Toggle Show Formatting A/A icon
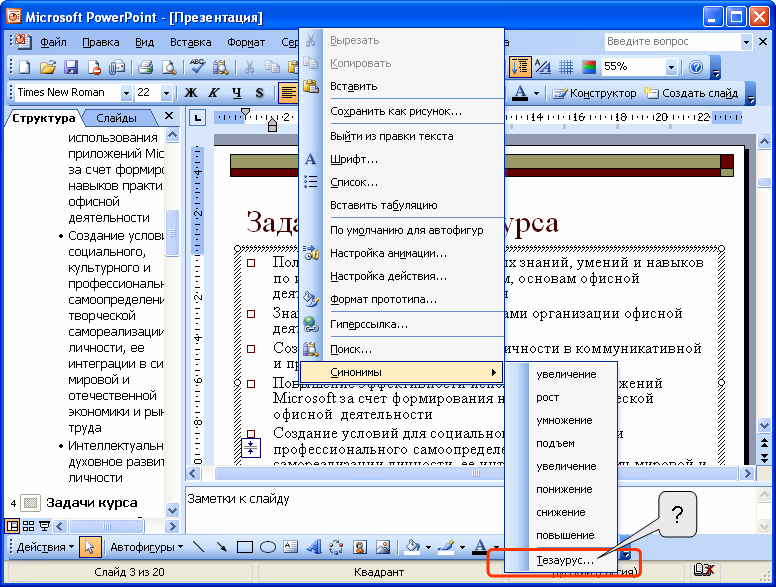The width and height of the screenshot is (776, 587). click(543, 67)
